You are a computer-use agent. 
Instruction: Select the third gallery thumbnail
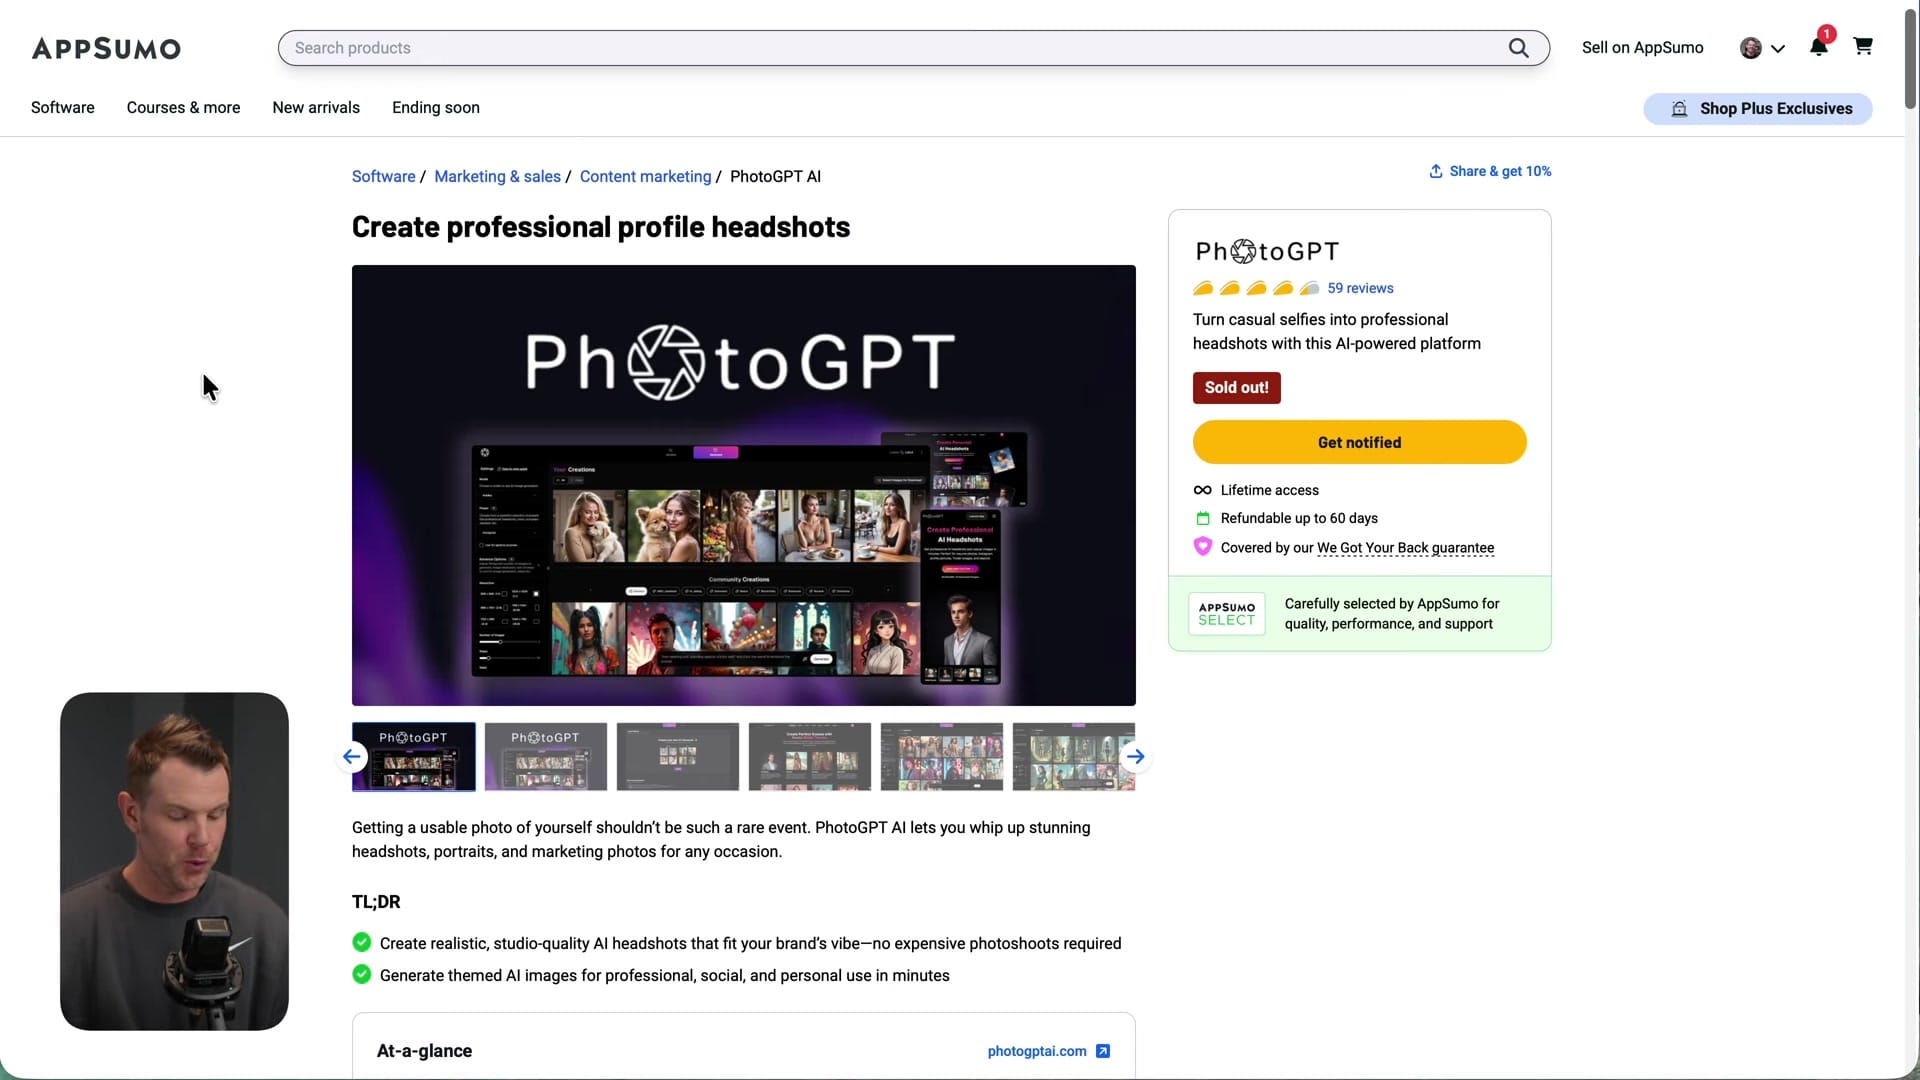678,757
